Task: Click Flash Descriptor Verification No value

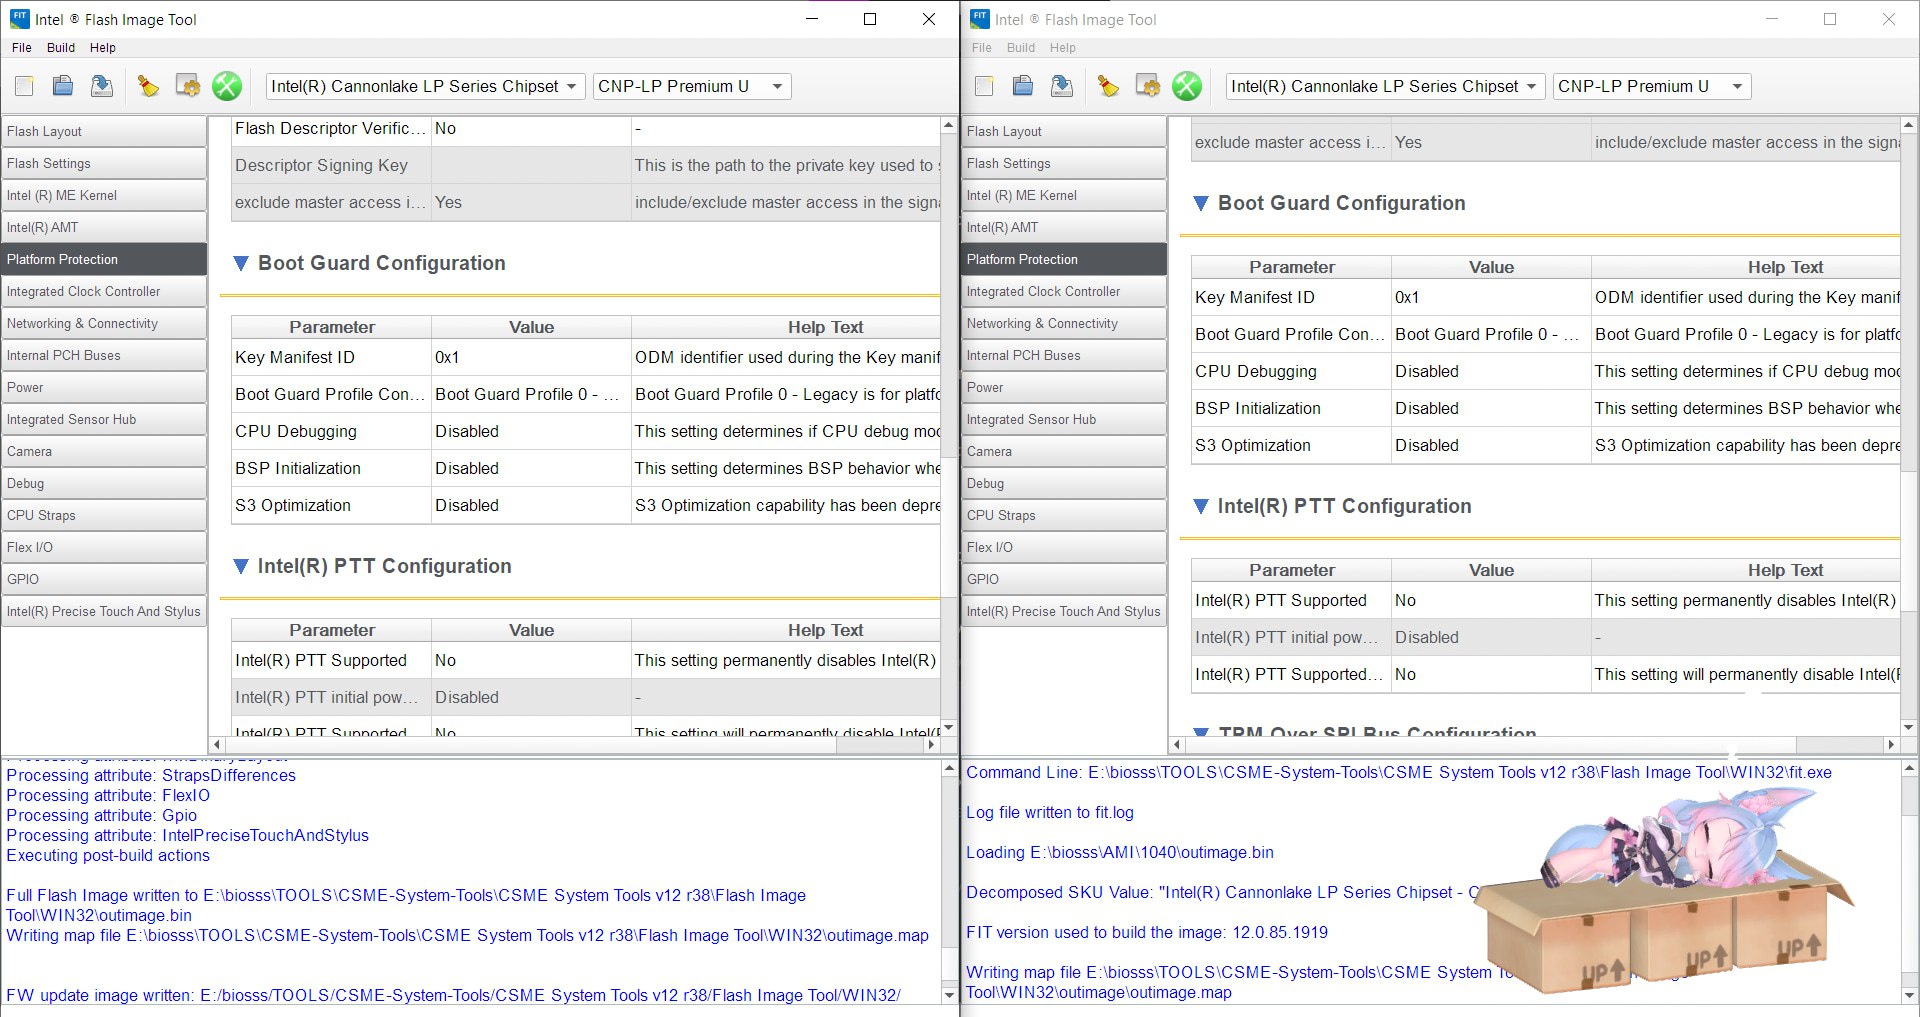Action: (x=531, y=129)
